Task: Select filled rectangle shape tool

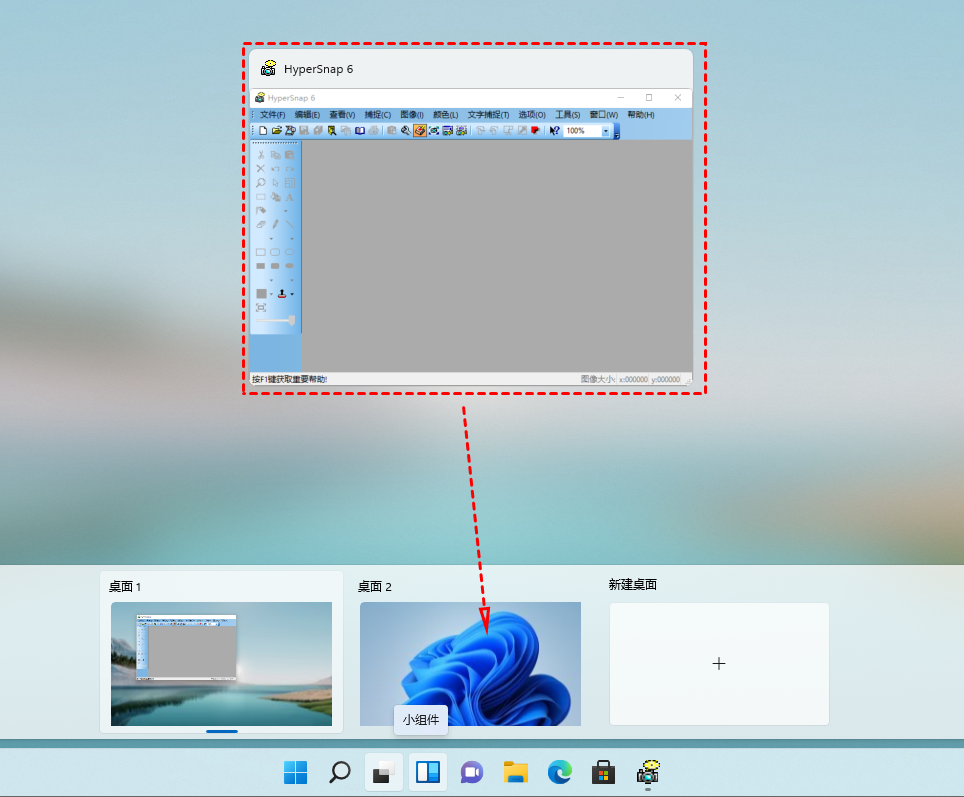Action: click(x=261, y=266)
